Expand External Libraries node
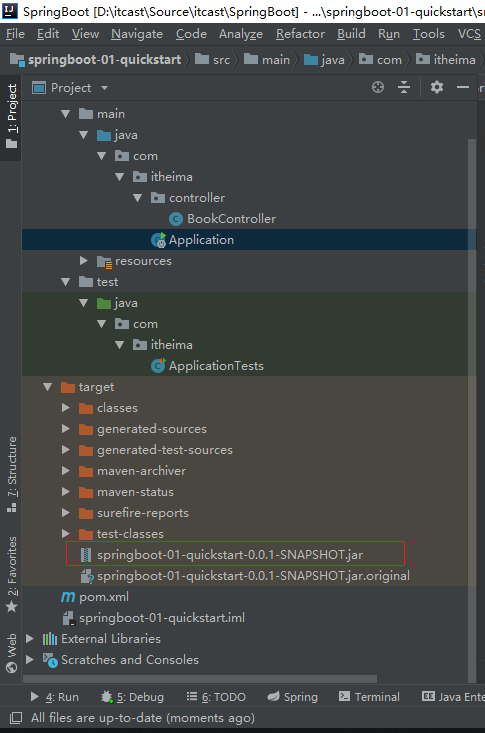The image size is (485, 733). tap(30, 639)
